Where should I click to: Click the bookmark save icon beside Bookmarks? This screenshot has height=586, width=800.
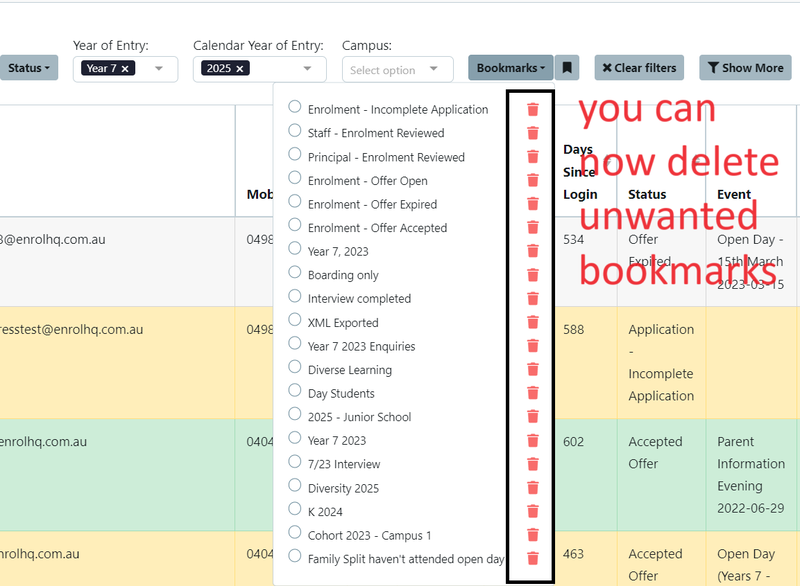pyautogui.click(x=566, y=67)
